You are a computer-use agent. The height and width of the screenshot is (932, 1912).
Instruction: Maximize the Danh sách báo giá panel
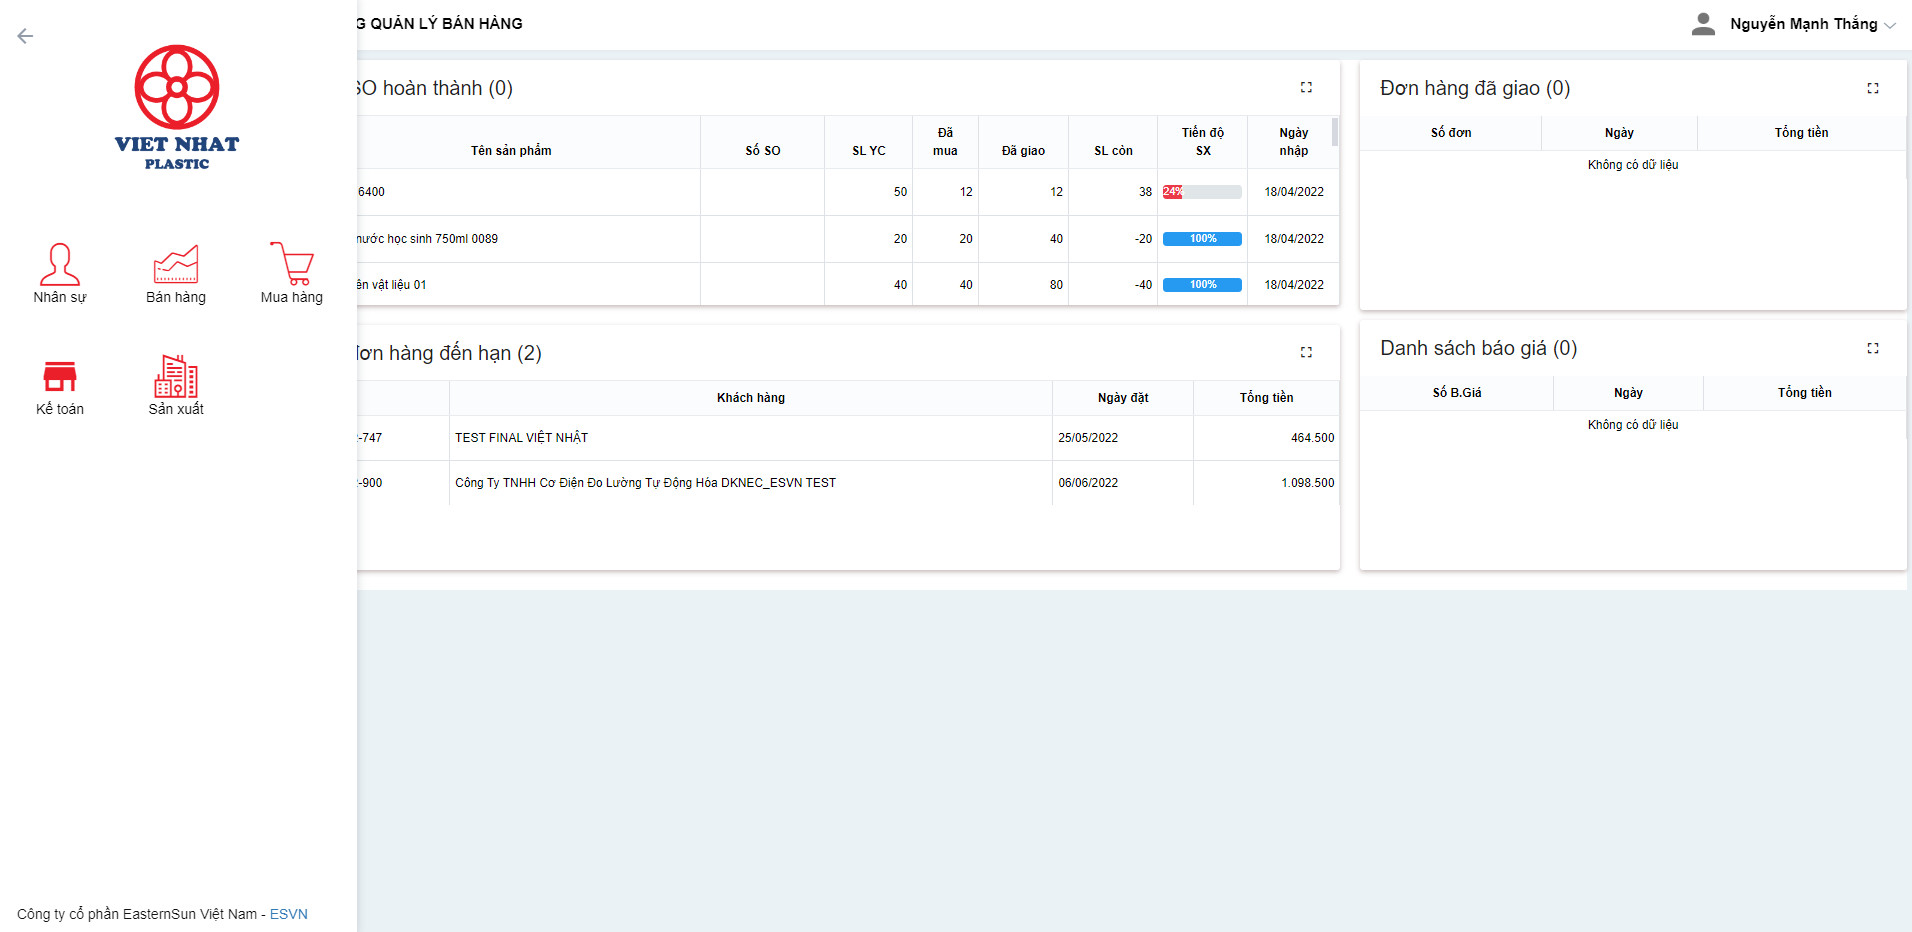(1873, 348)
